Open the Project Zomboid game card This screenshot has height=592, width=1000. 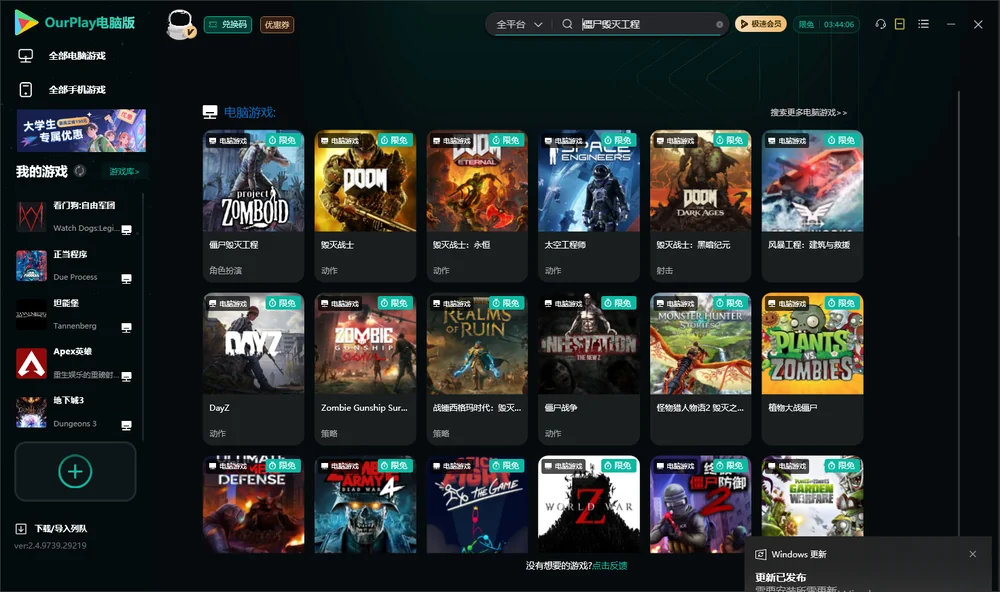tap(253, 206)
